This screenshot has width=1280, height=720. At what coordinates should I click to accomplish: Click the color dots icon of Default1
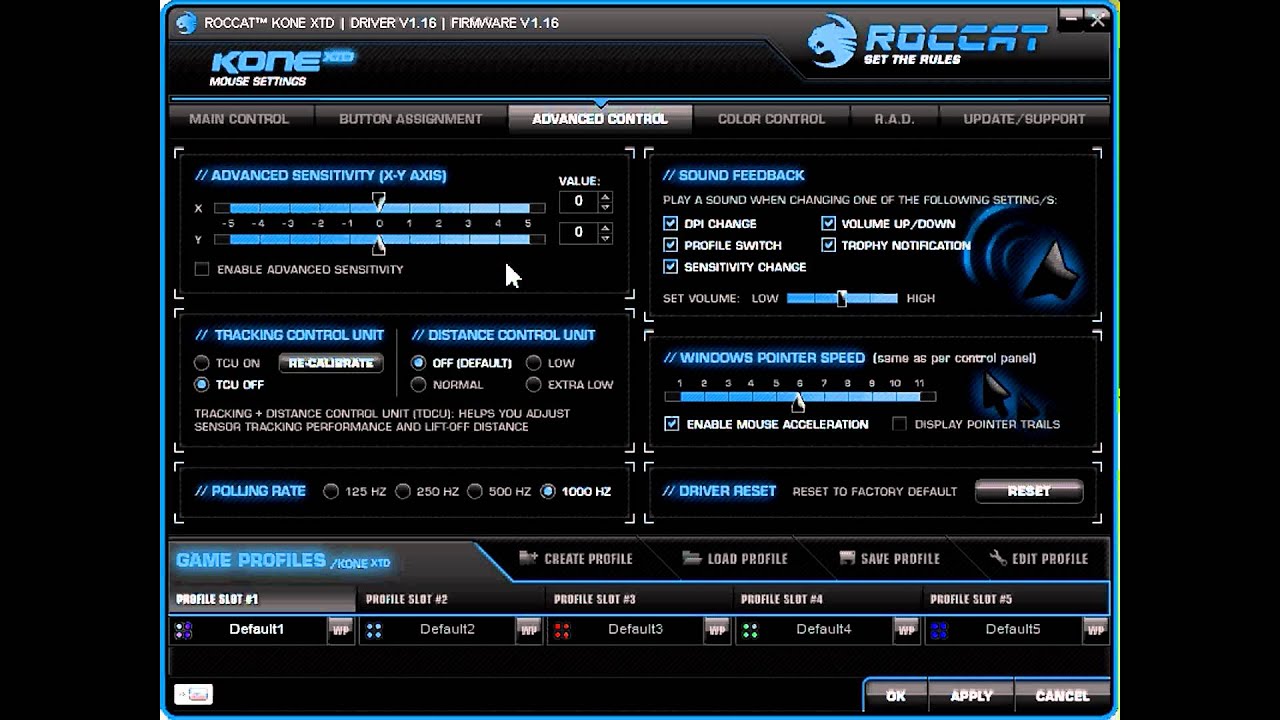click(x=183, y=630)
